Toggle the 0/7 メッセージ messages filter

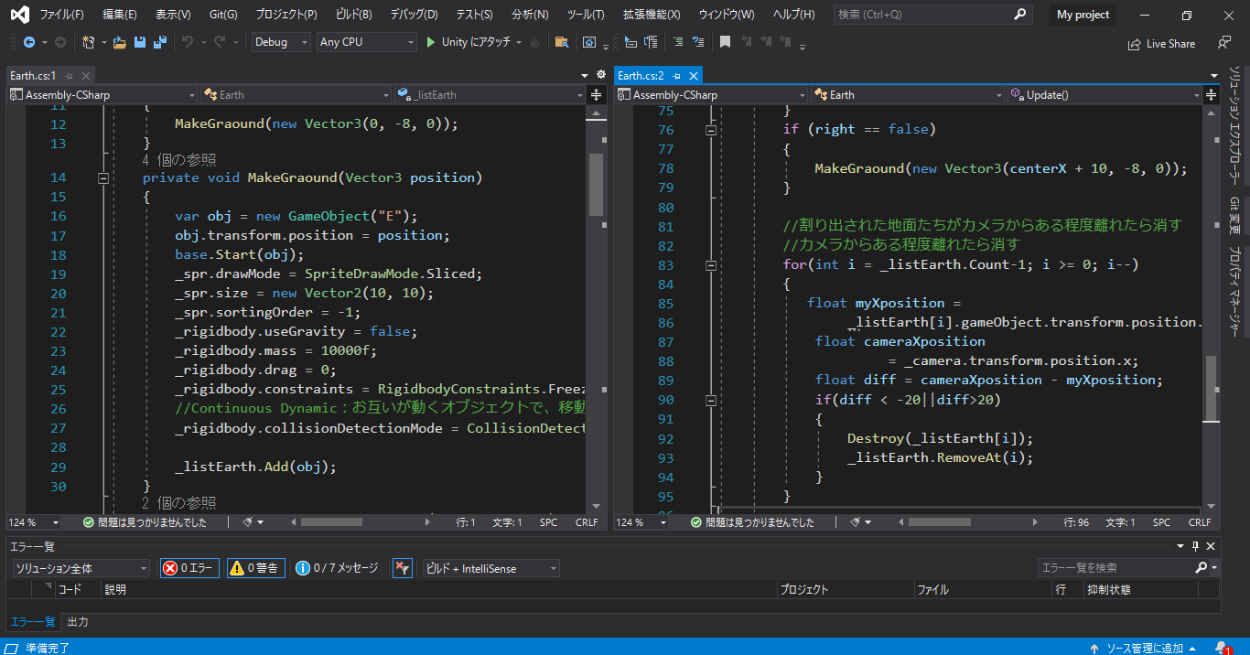click(338, 568)
